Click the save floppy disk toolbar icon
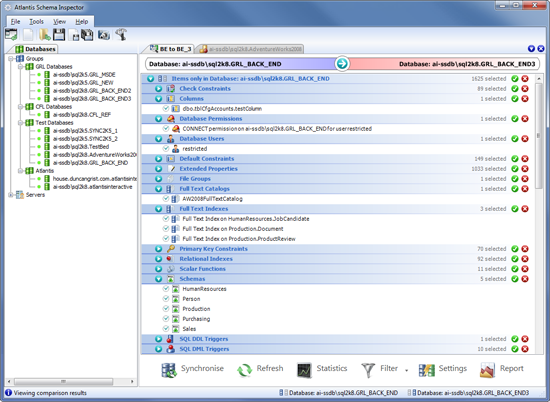Screen dimensions: 550x402 (x=59, y=34)
